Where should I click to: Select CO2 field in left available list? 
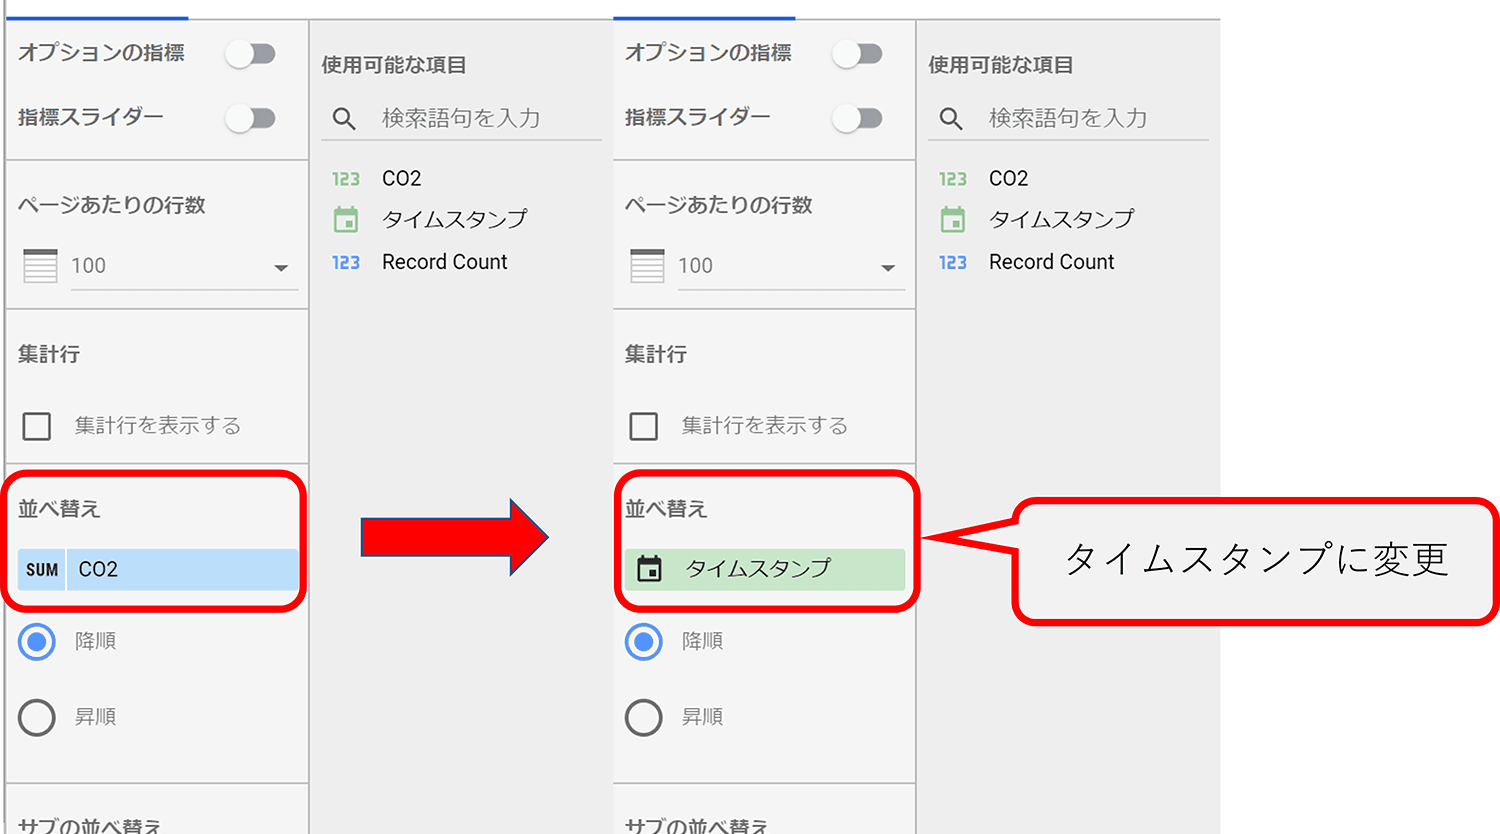[402, 179]
